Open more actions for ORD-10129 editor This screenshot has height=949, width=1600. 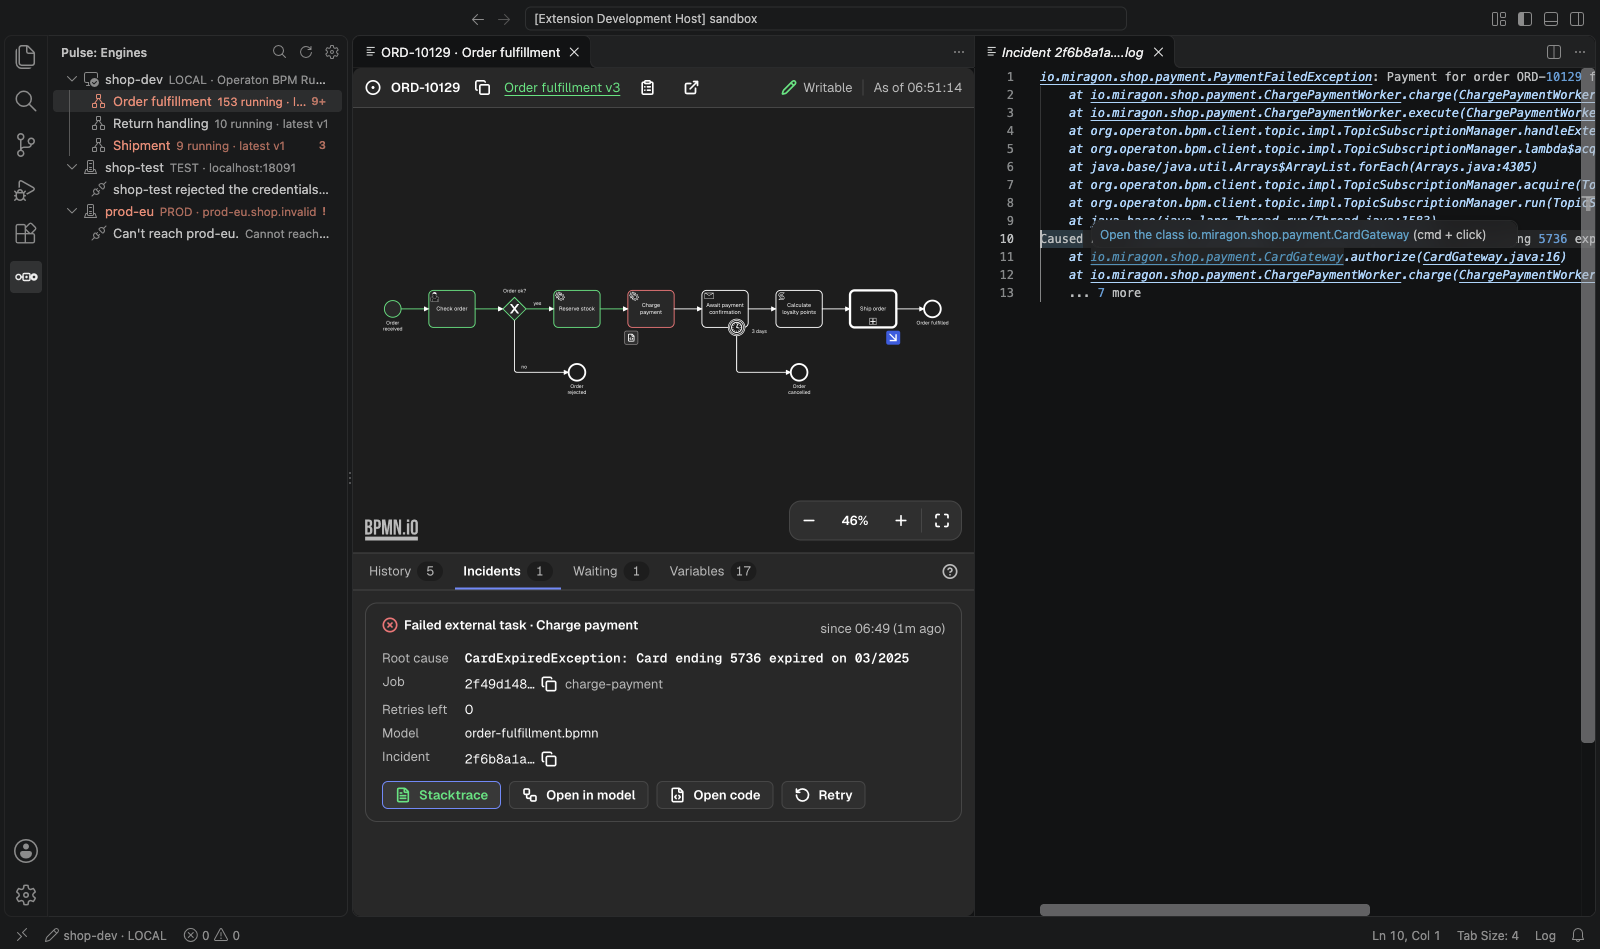[959, 52]
